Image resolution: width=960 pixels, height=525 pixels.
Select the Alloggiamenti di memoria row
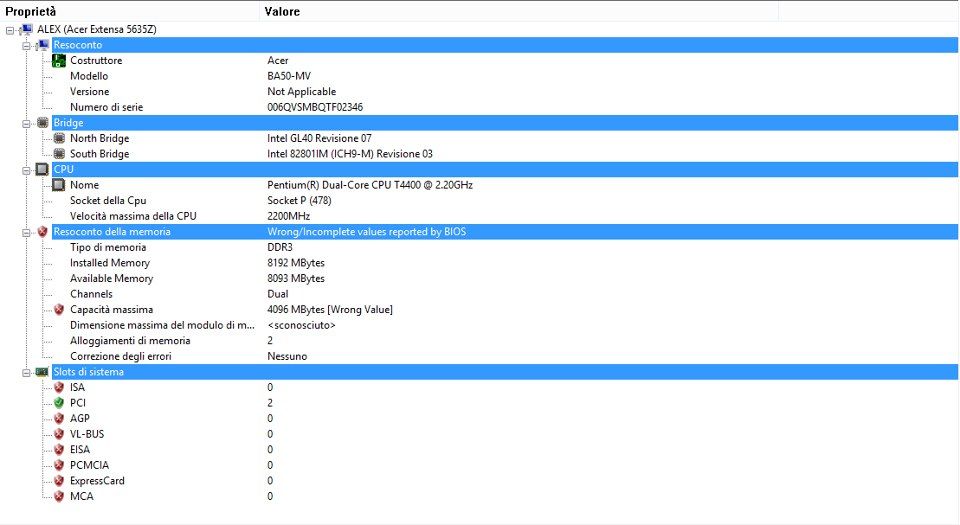tap(130, 341)
